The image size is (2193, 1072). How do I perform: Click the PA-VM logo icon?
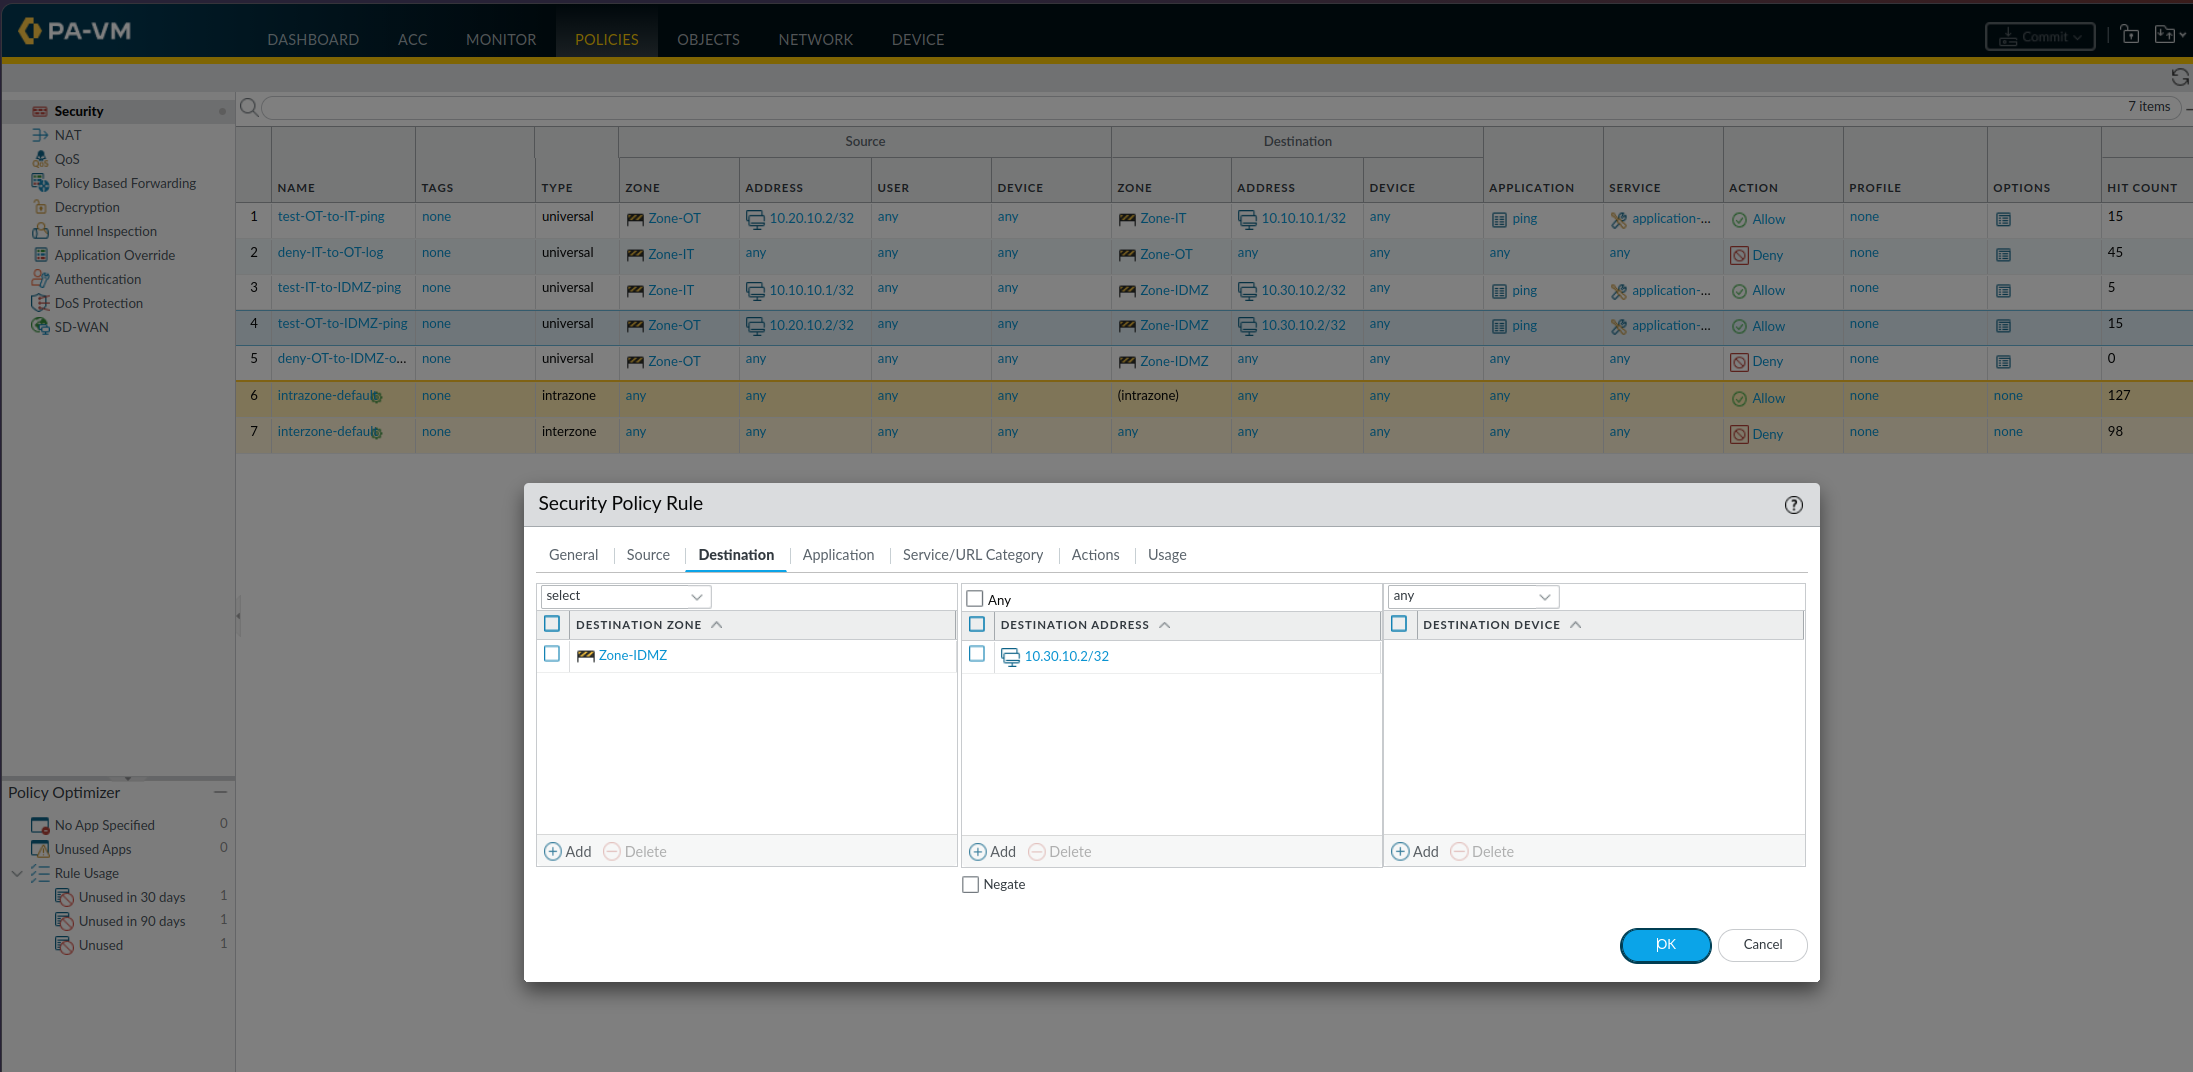tap(29, 31)
